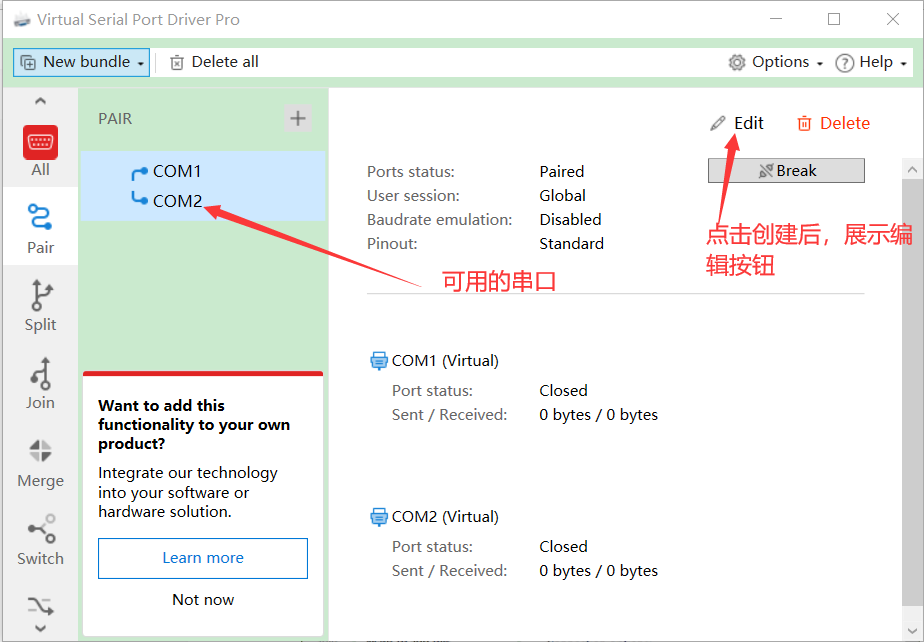Click the New bundle icon
This screenshot has width=924, height=642.
pyautogui.click(x=28, y=62)
